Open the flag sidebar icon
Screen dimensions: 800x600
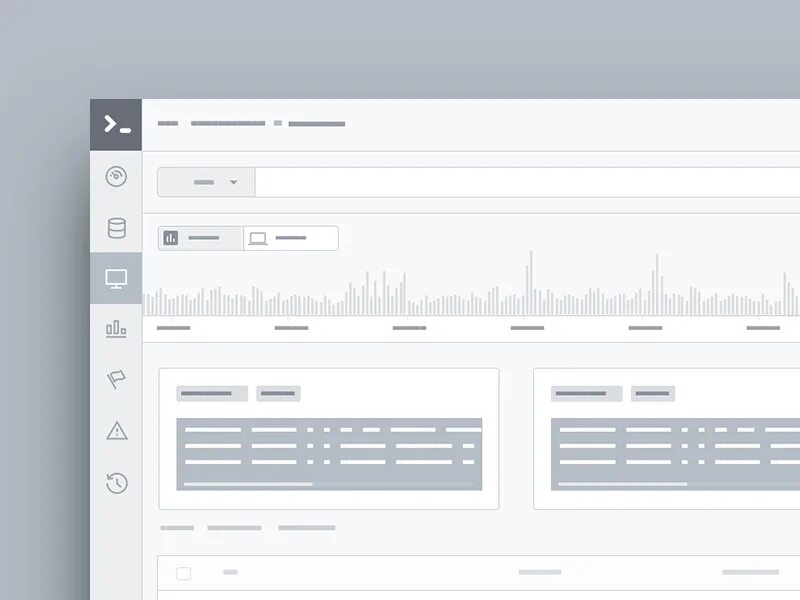[116, 380]
